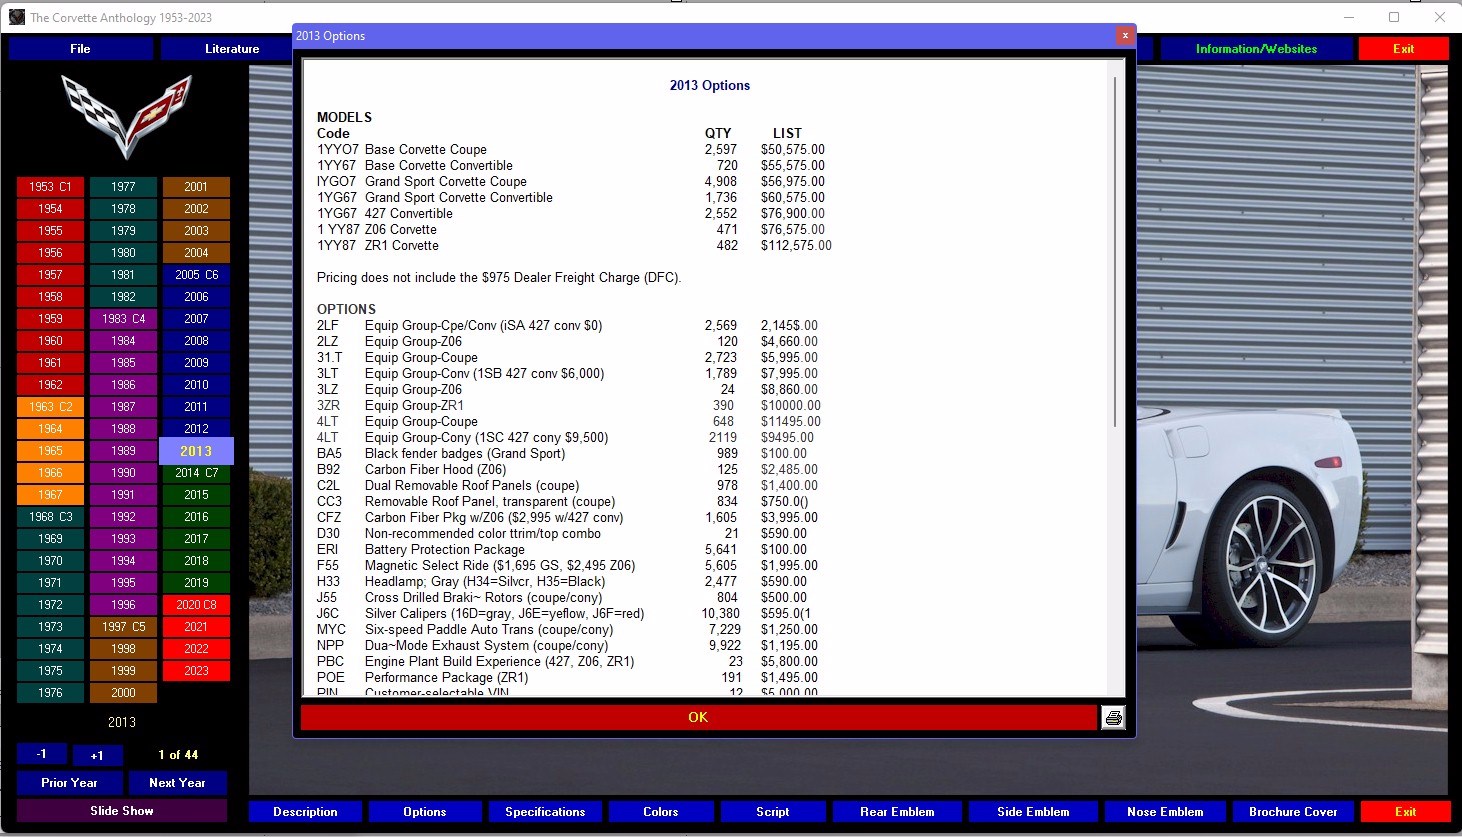Select year 1990
Image resolution: width=1462 pixels, height=837 pixels.
coord(123,473)
